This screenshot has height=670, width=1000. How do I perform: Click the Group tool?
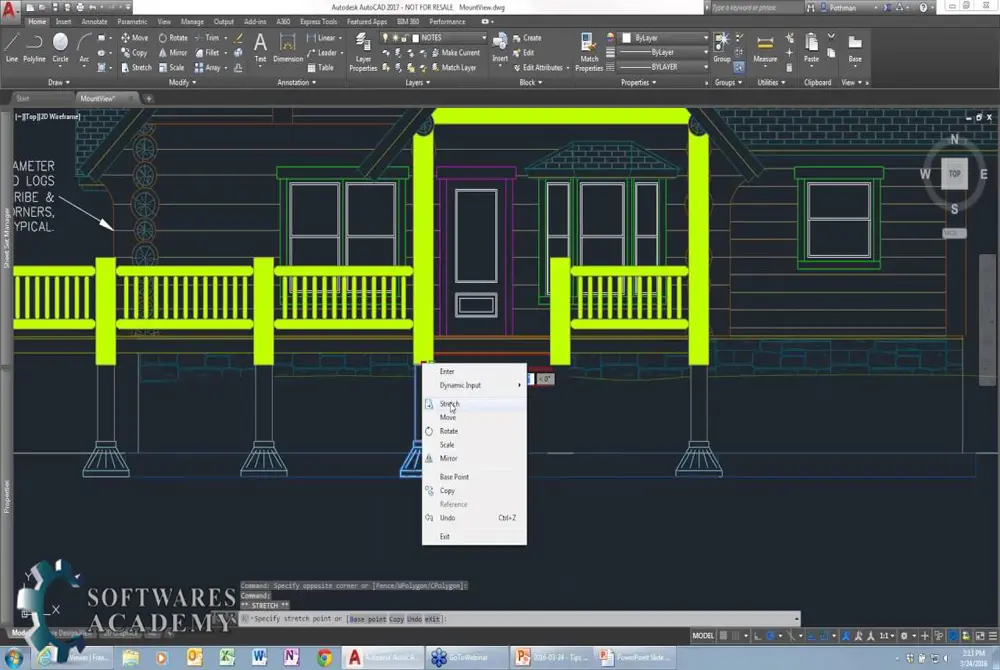[x=722, y=48]
